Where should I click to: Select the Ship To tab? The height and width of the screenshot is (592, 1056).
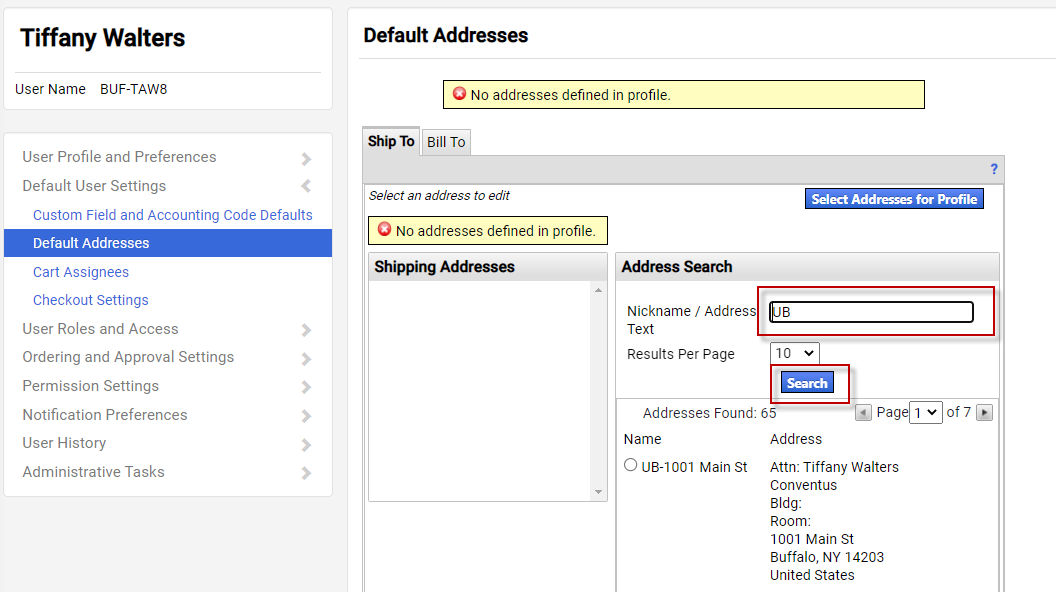(x=391, y=141)
